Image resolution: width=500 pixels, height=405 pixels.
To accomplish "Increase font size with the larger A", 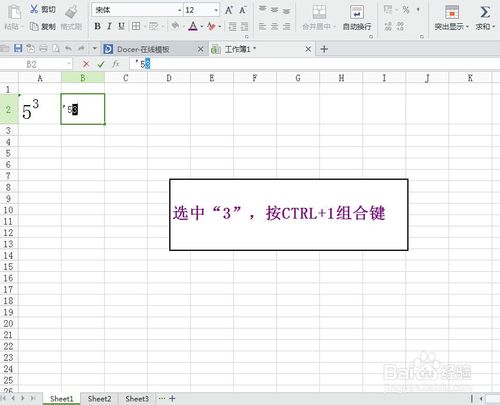I will [229, 10].
